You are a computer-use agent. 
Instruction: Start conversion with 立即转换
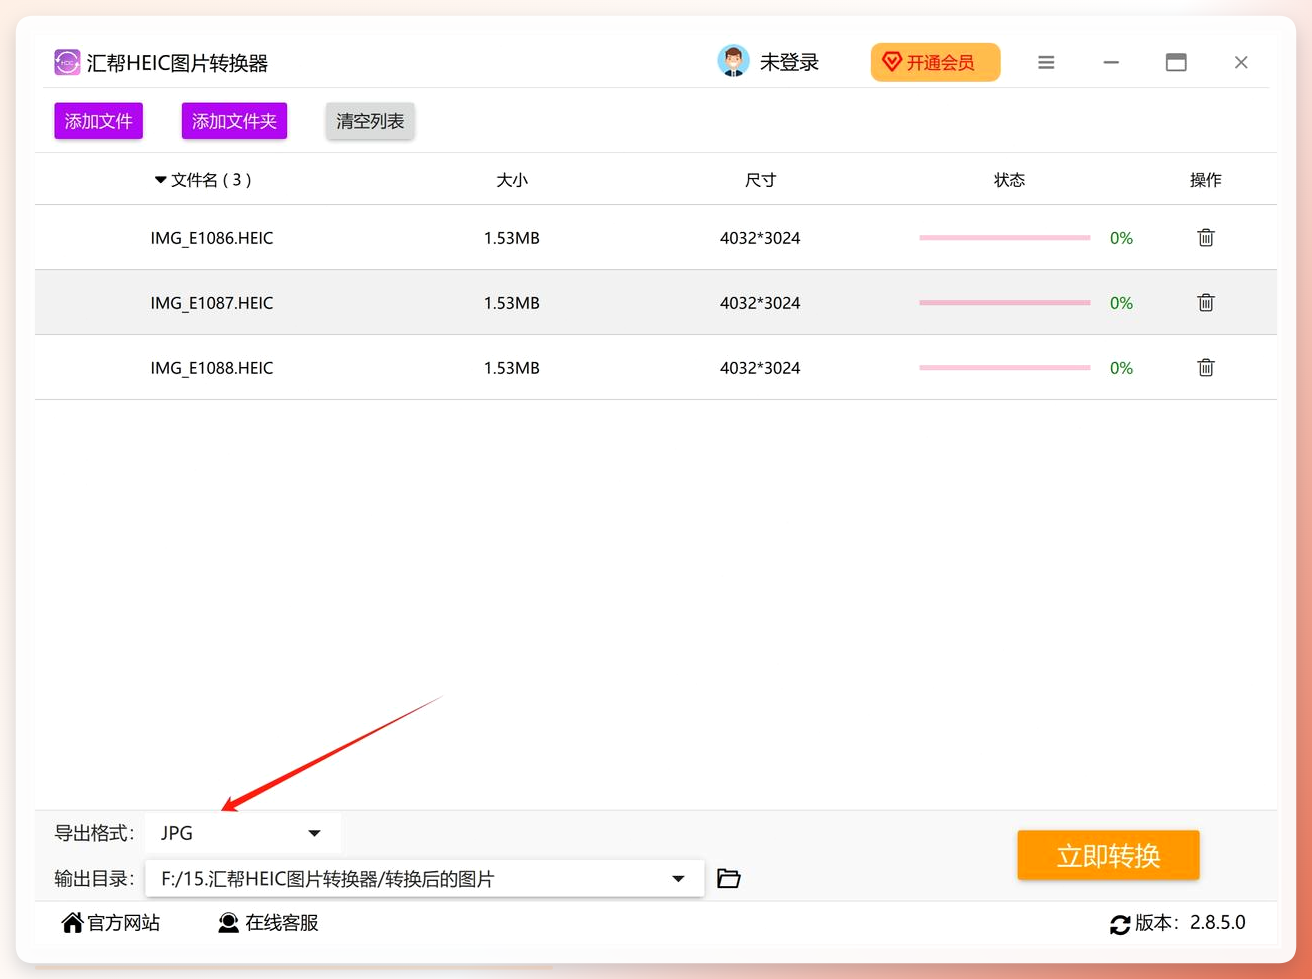click(x=1108, y=855)
